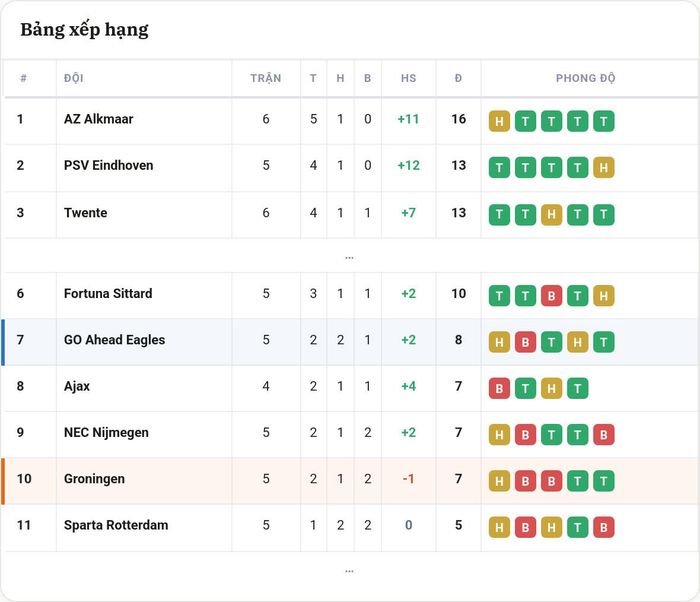Viewport: 700px width, 602px height.
Task: Click Sparta Rotterdam's green T form badge
Action: tap(577, 527)
